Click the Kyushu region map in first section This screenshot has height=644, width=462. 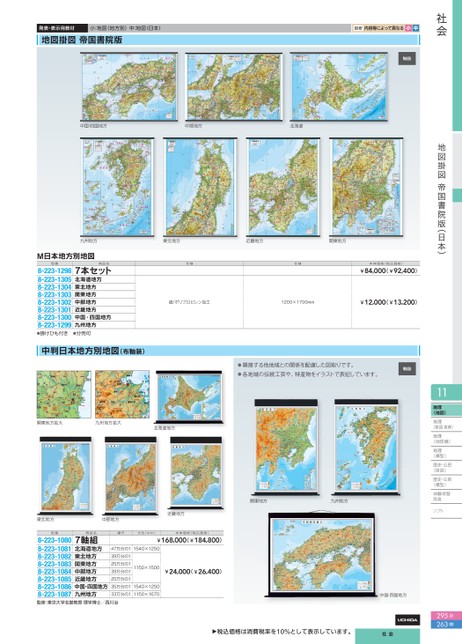click(x=117, y=187)
